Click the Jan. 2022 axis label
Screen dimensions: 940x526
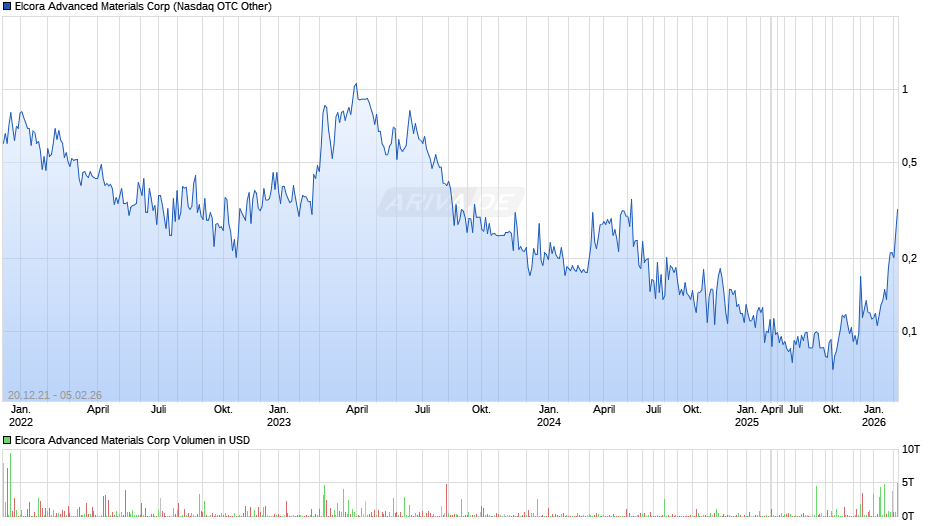tap(20, 416)
